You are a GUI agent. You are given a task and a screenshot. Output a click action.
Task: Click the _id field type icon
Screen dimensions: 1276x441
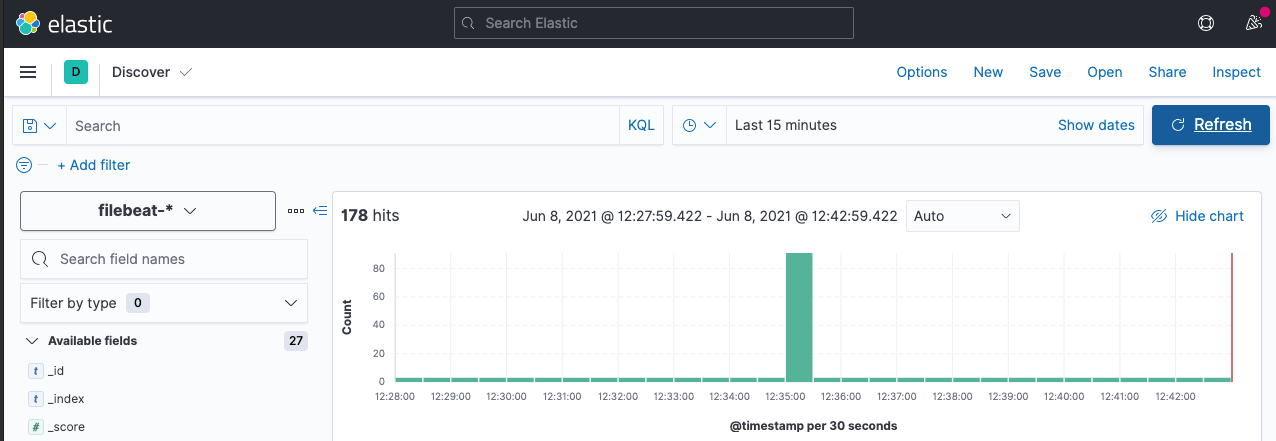37,371
